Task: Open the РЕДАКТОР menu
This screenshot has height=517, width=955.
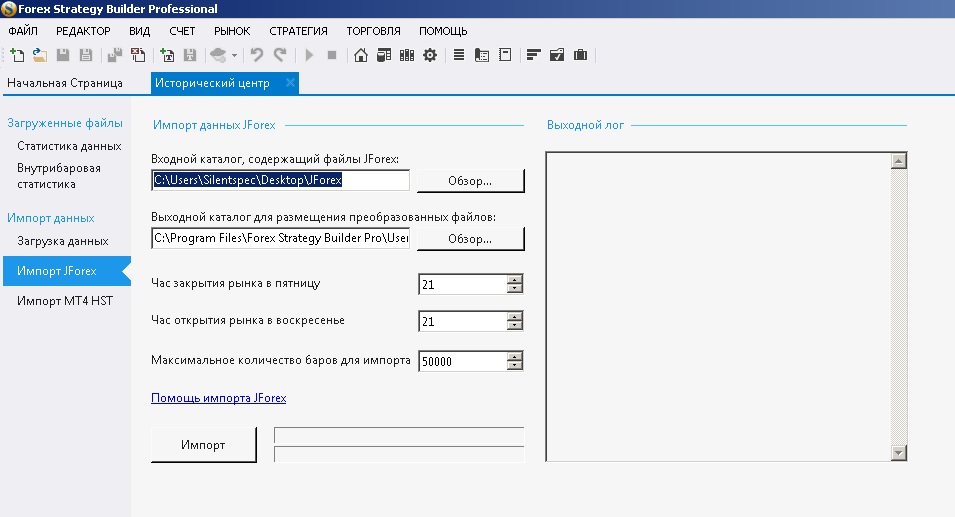Action: pos(83,31)
